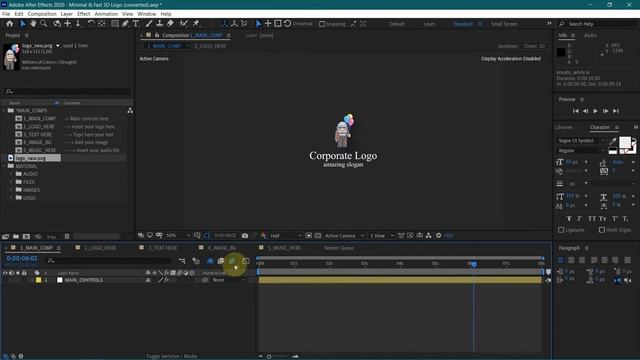Screen dimensions: 640x360
Task: Enable the Snapping checkbox
Action: (x=322, y=24)
